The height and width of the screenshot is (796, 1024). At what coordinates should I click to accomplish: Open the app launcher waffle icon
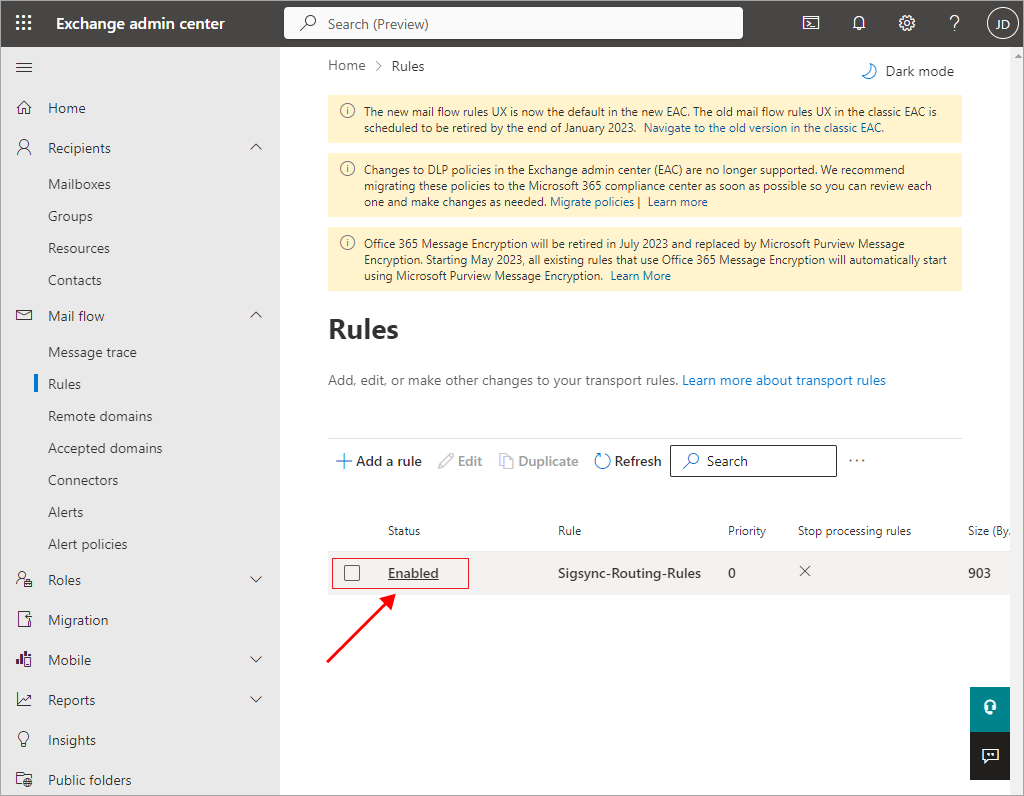tap(24, 24)
